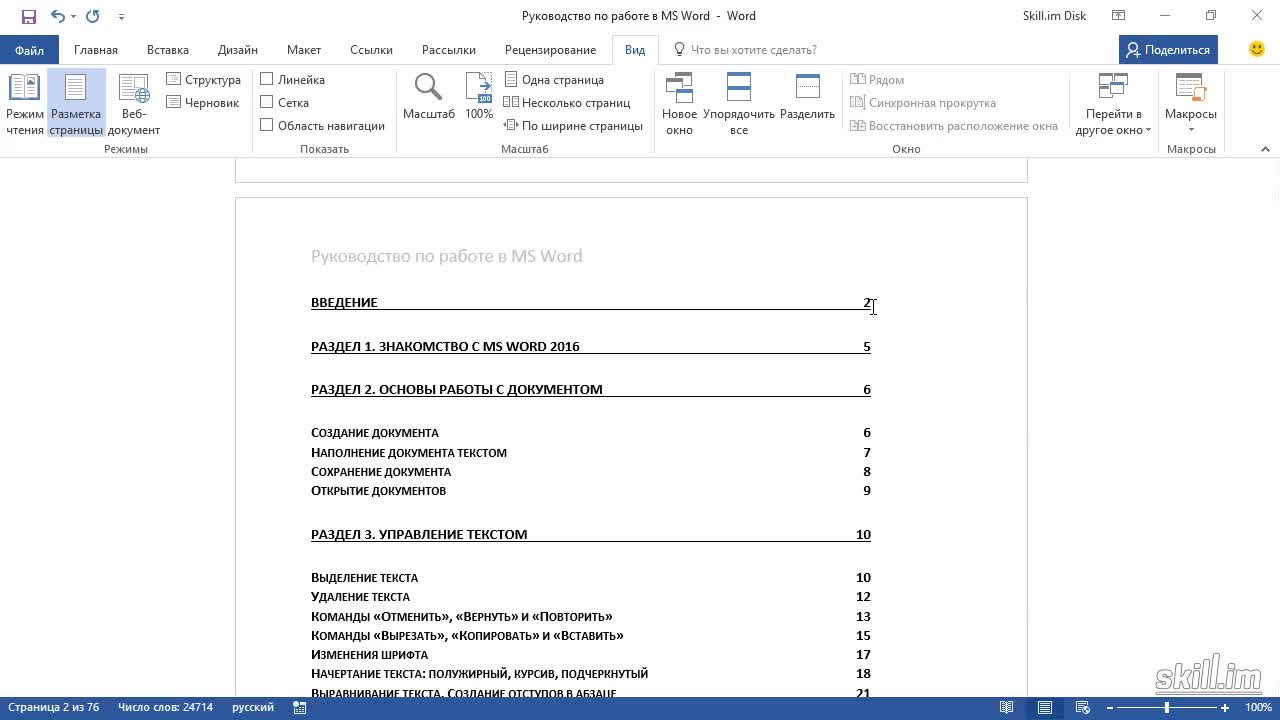1280x720 pixels.
Task: Open the Рассылки tab
Action: [x=448, y=50]
